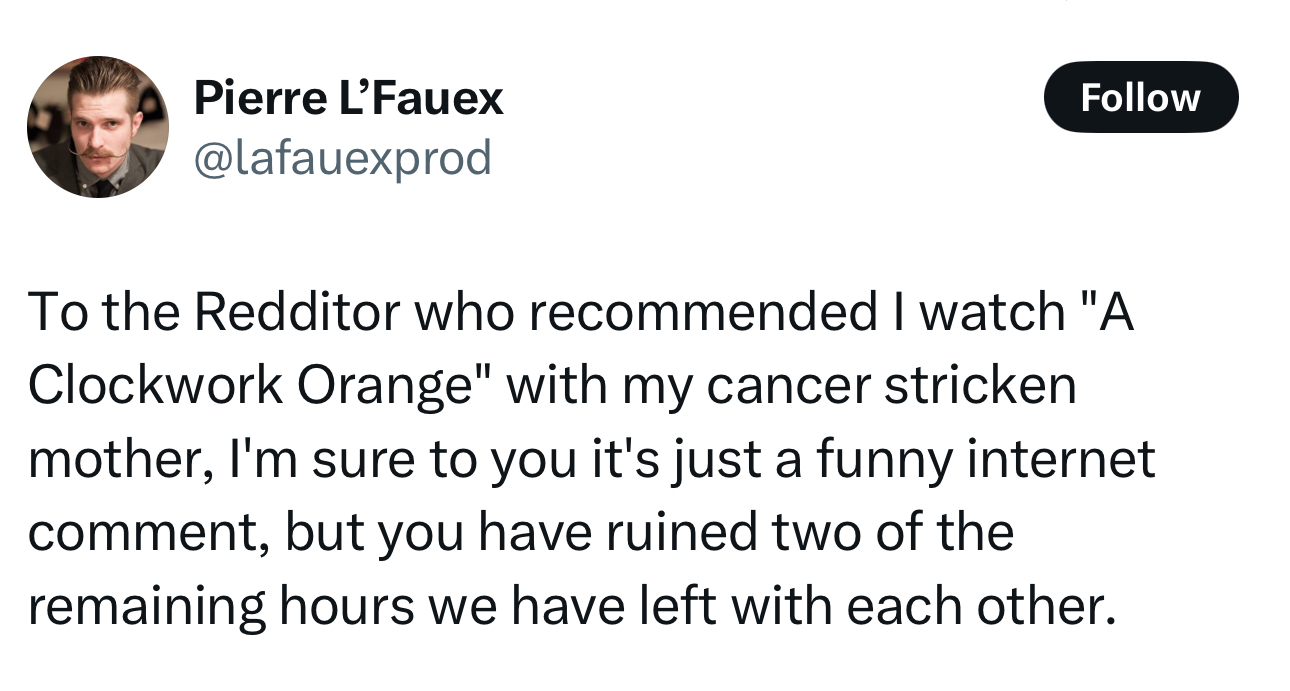Open Pierre L'Fauex's profile picture
This screenshot has width=1290, height=691.
click(98, 127)
